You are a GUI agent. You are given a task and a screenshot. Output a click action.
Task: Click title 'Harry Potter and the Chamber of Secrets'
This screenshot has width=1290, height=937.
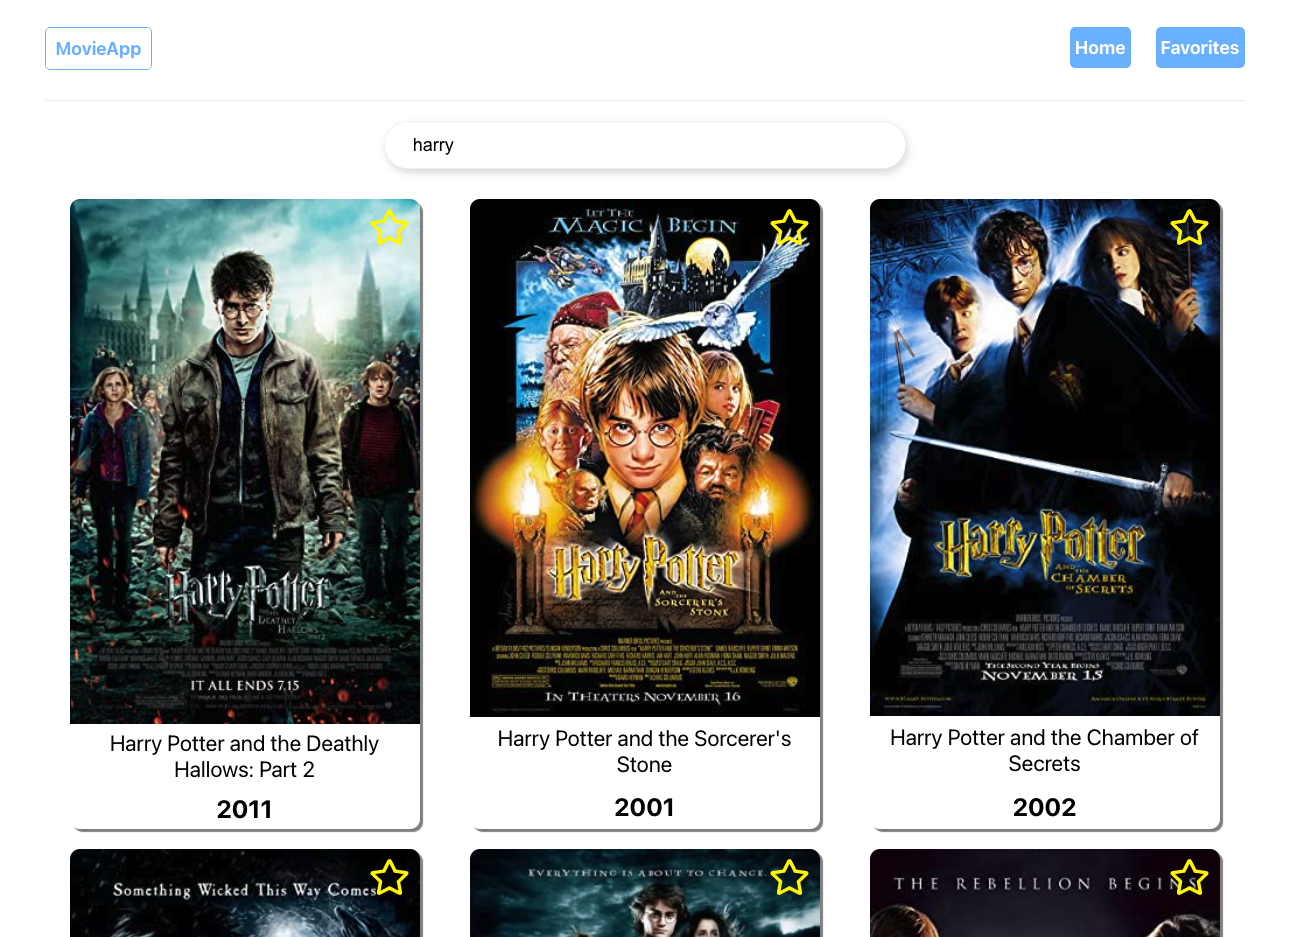point(1045,751)
